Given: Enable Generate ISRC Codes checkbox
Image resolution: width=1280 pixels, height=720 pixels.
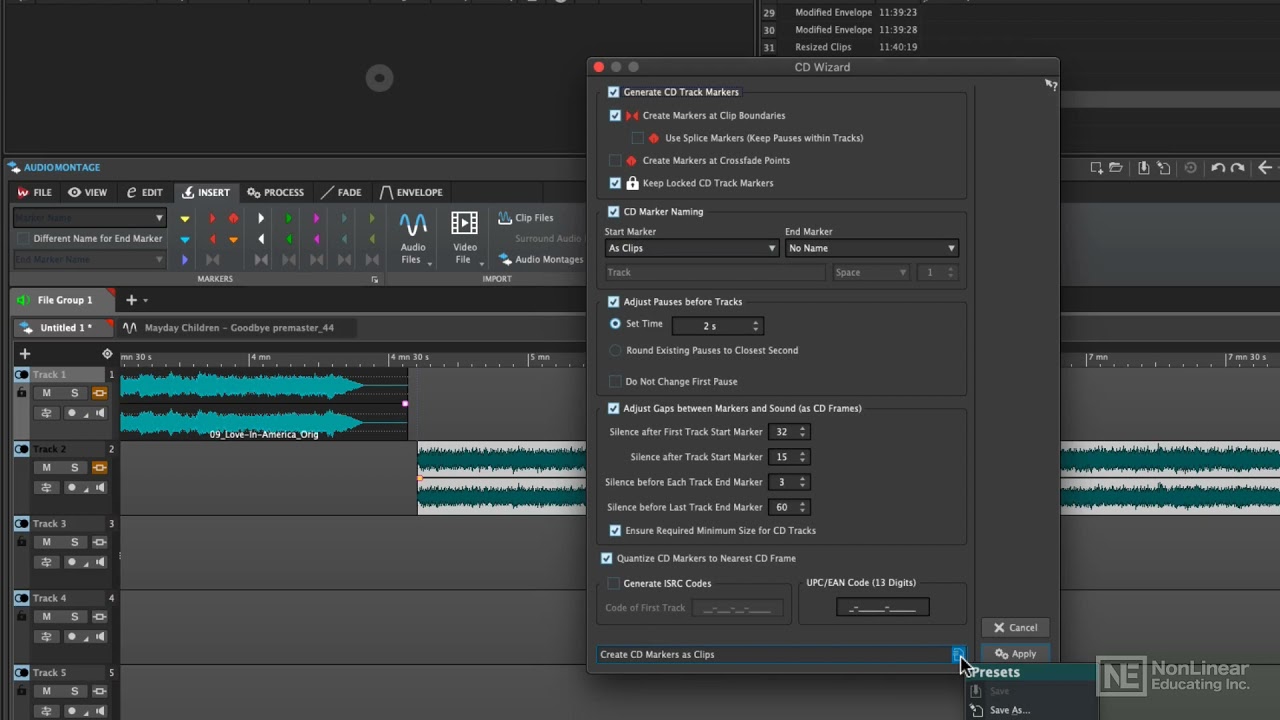Looking at the screenshot, I should pos(614,583).
